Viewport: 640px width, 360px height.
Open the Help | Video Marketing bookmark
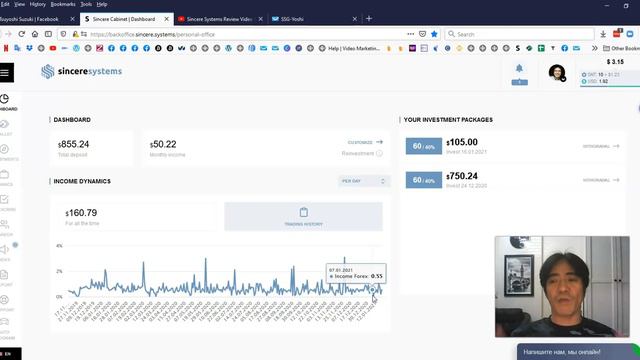coord(349,48)
